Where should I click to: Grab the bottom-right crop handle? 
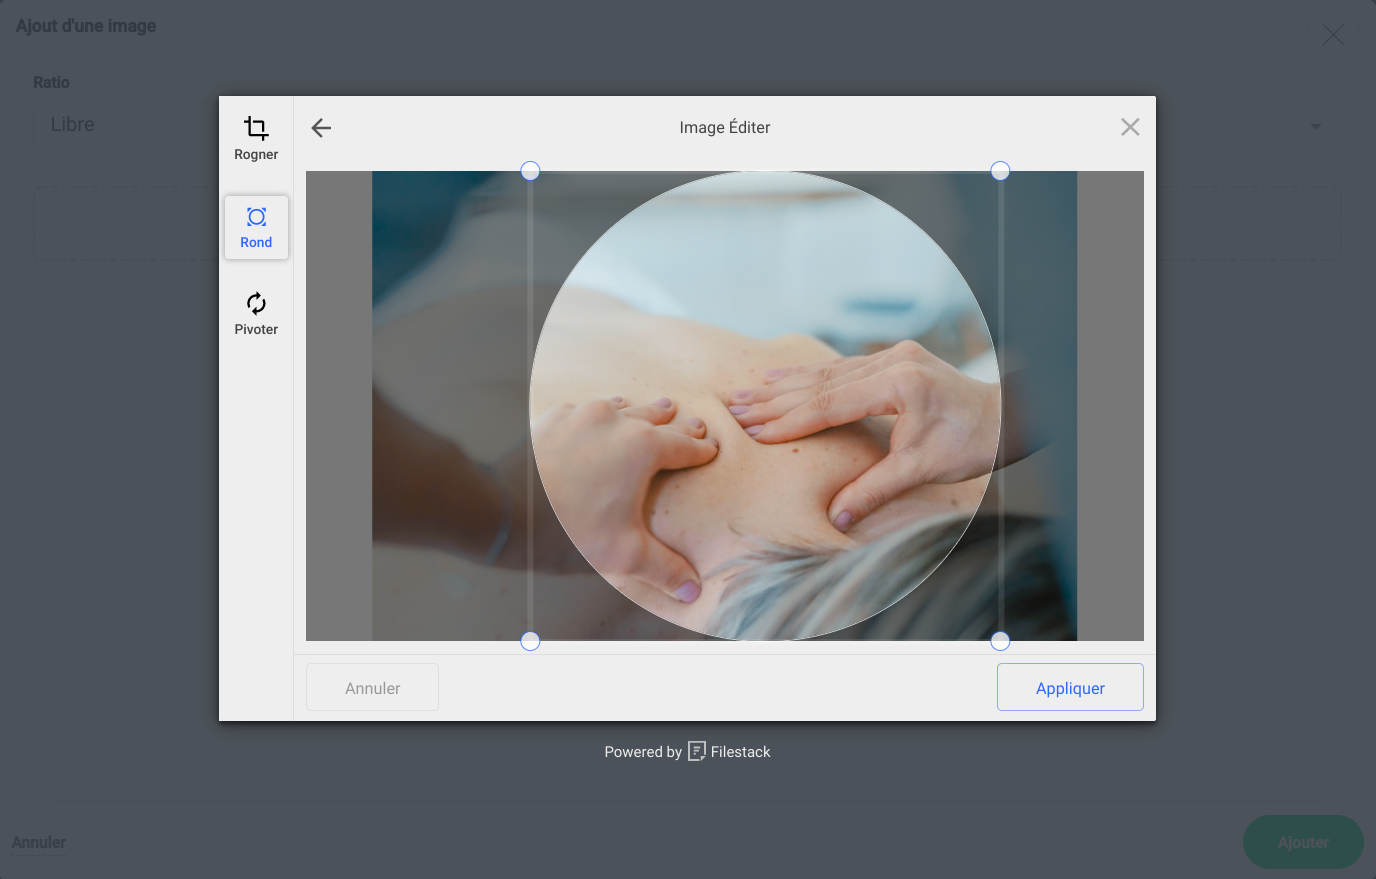tap(1000, 641)
